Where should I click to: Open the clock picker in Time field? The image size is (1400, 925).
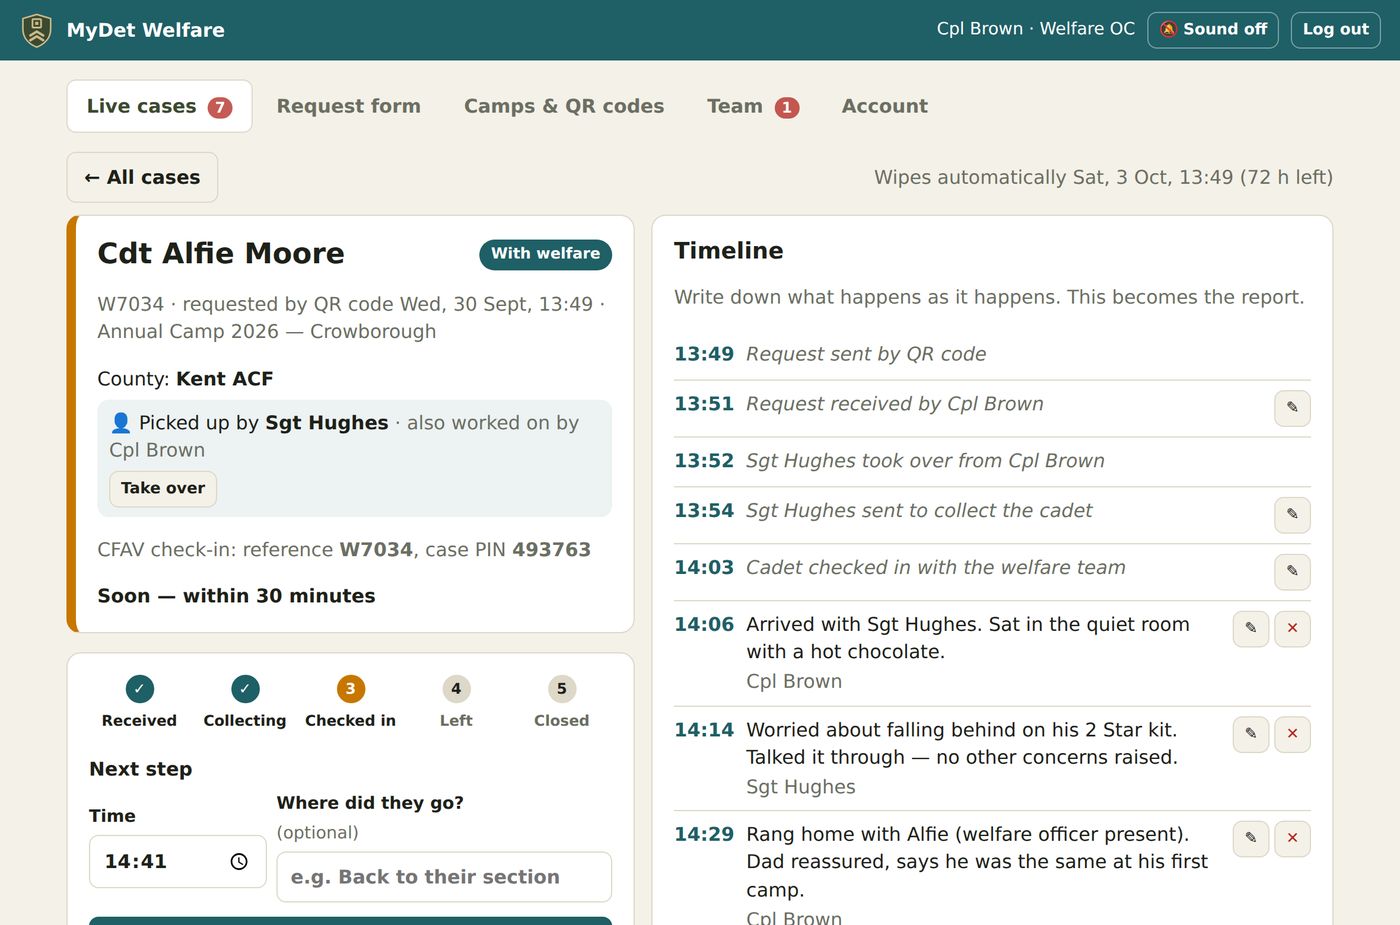coord(239,862)
